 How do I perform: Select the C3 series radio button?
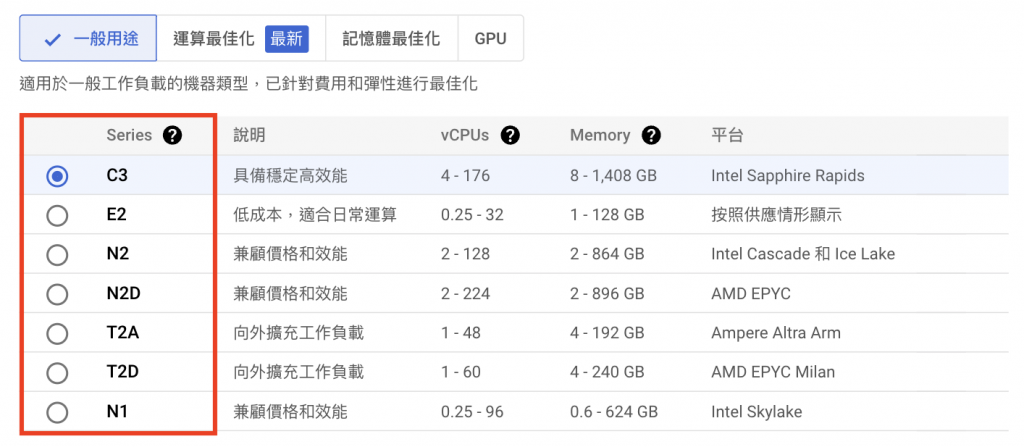tap(57, 176)
